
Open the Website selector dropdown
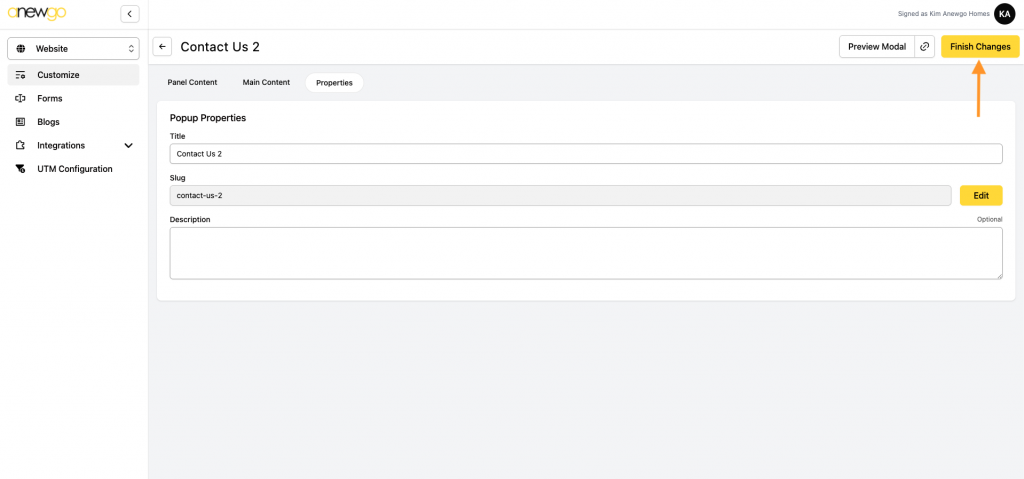click(x=73, y=48)
